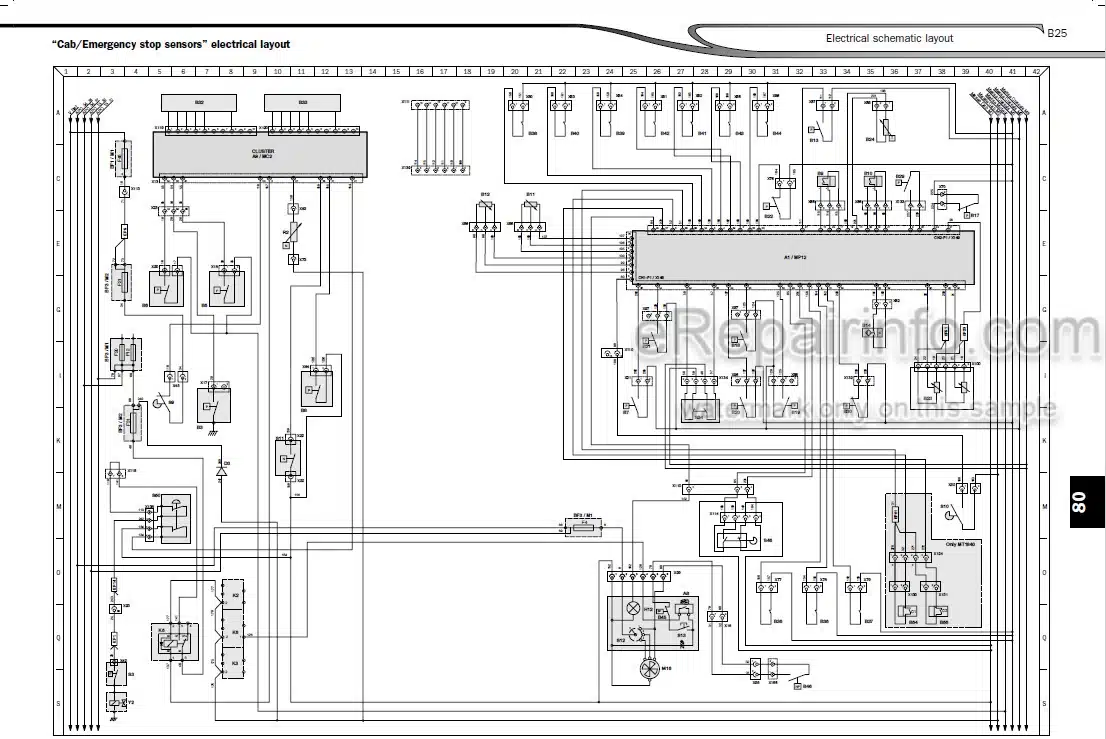Select the black section tab marked 80
Viewport: 1106px width, 739px height.
(1087, 501)
